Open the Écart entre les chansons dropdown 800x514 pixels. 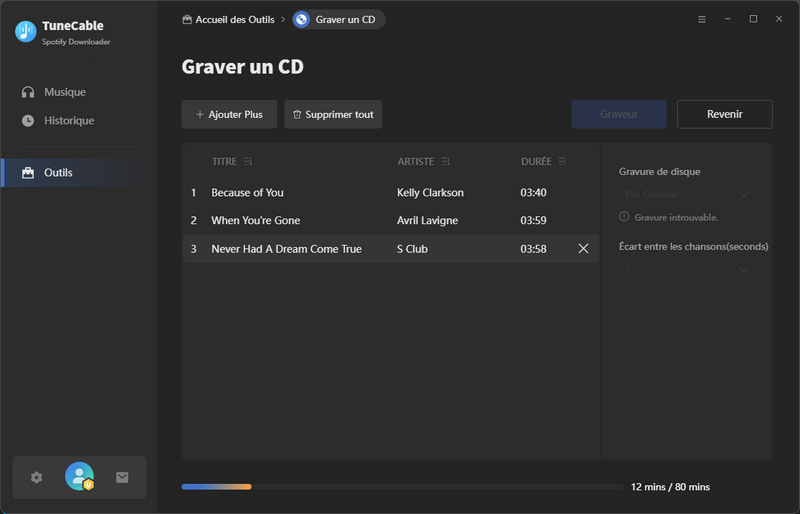point(685,269)
